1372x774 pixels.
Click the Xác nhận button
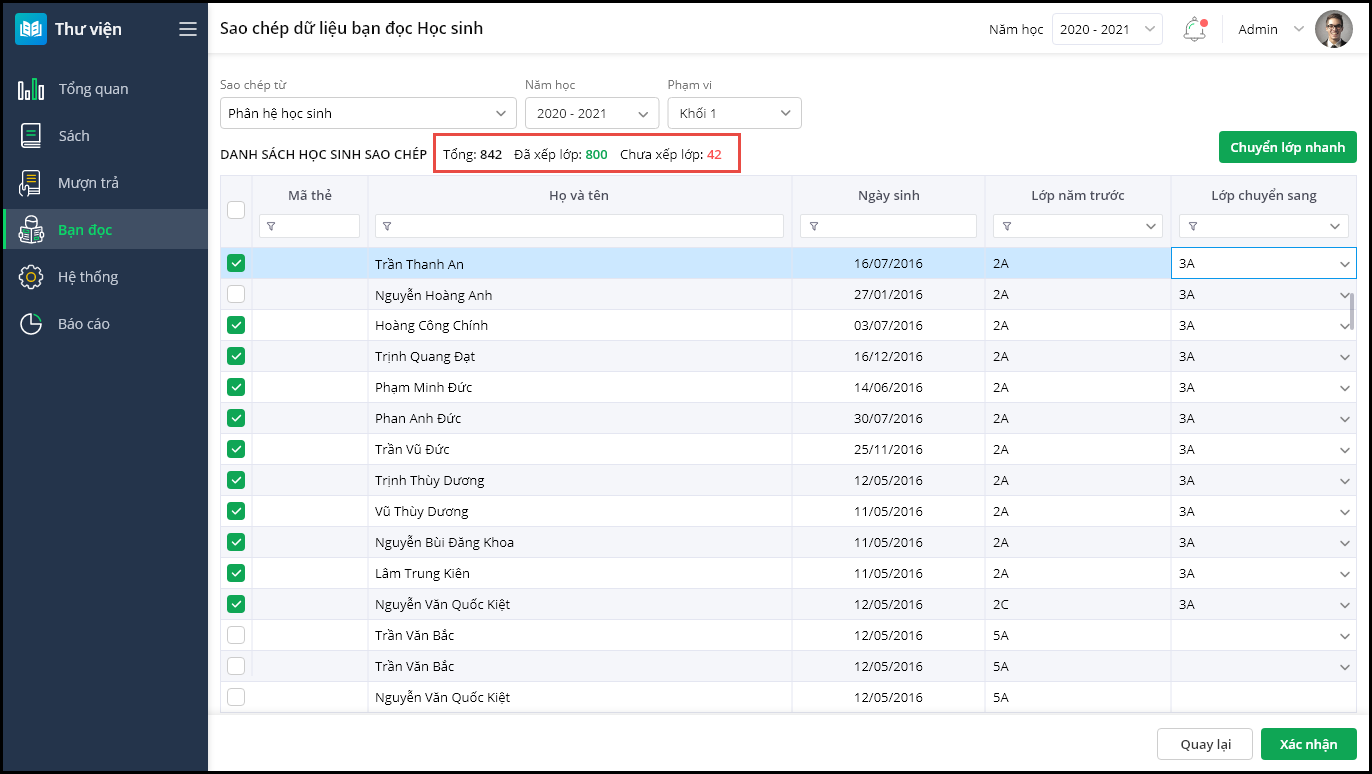click(1308, 744)
